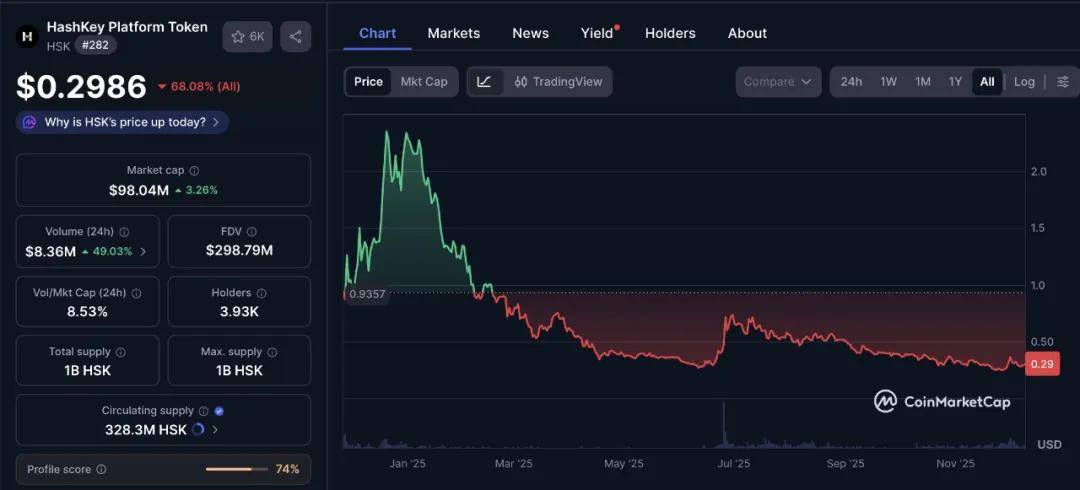The image size is (1080, 490).
Task: Add HSK to watchlist with star button
Action: click(247, 37)
